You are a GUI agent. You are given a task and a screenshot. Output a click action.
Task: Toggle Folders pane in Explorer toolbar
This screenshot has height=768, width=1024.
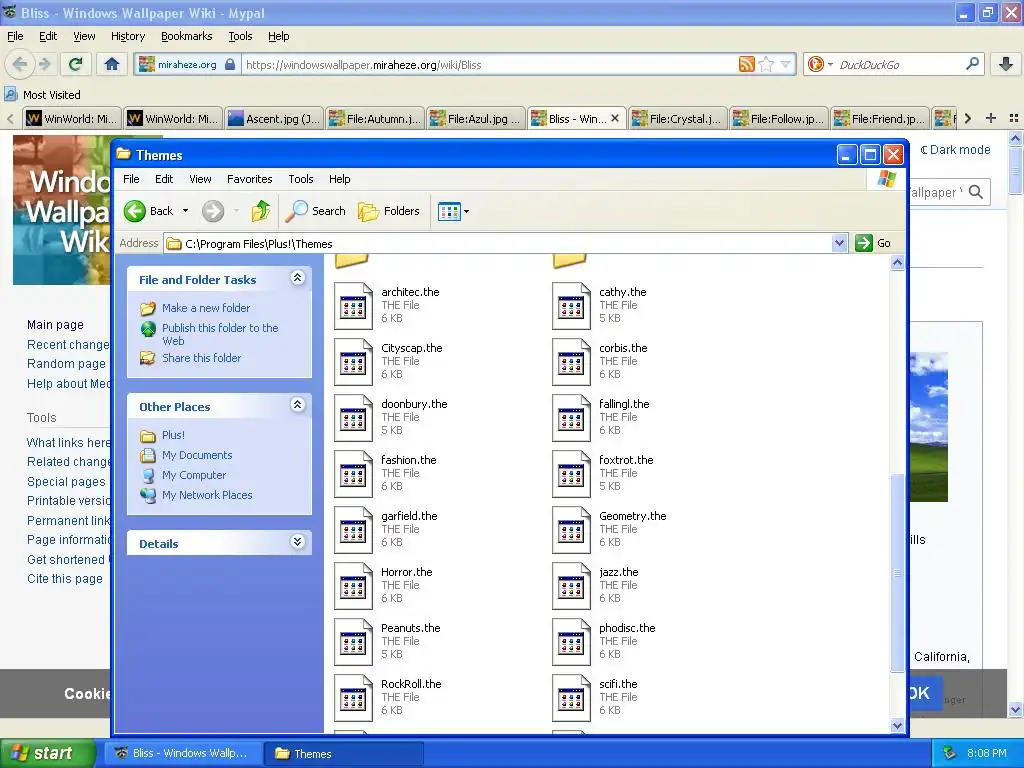389,211
